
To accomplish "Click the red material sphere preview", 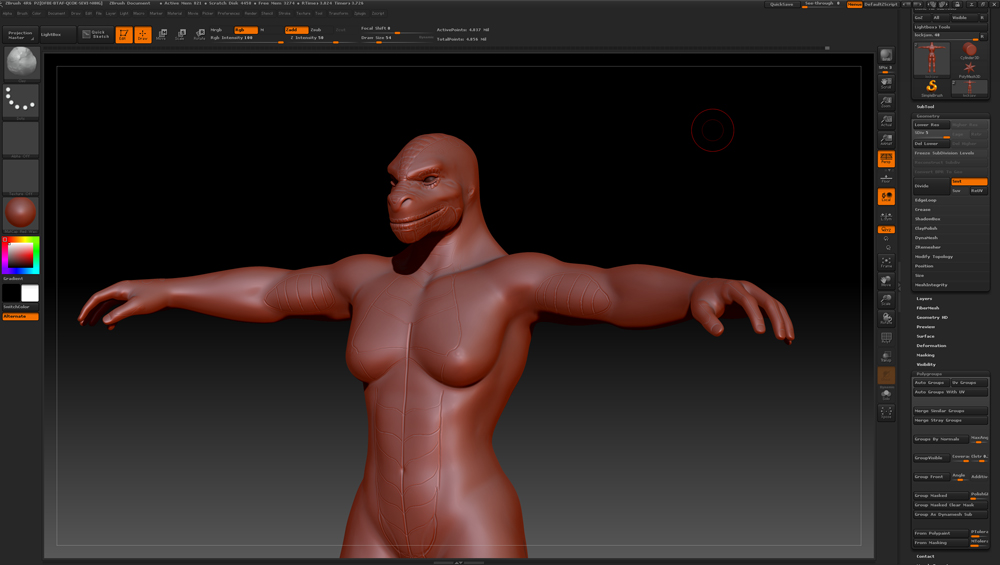I will point(21,214).
